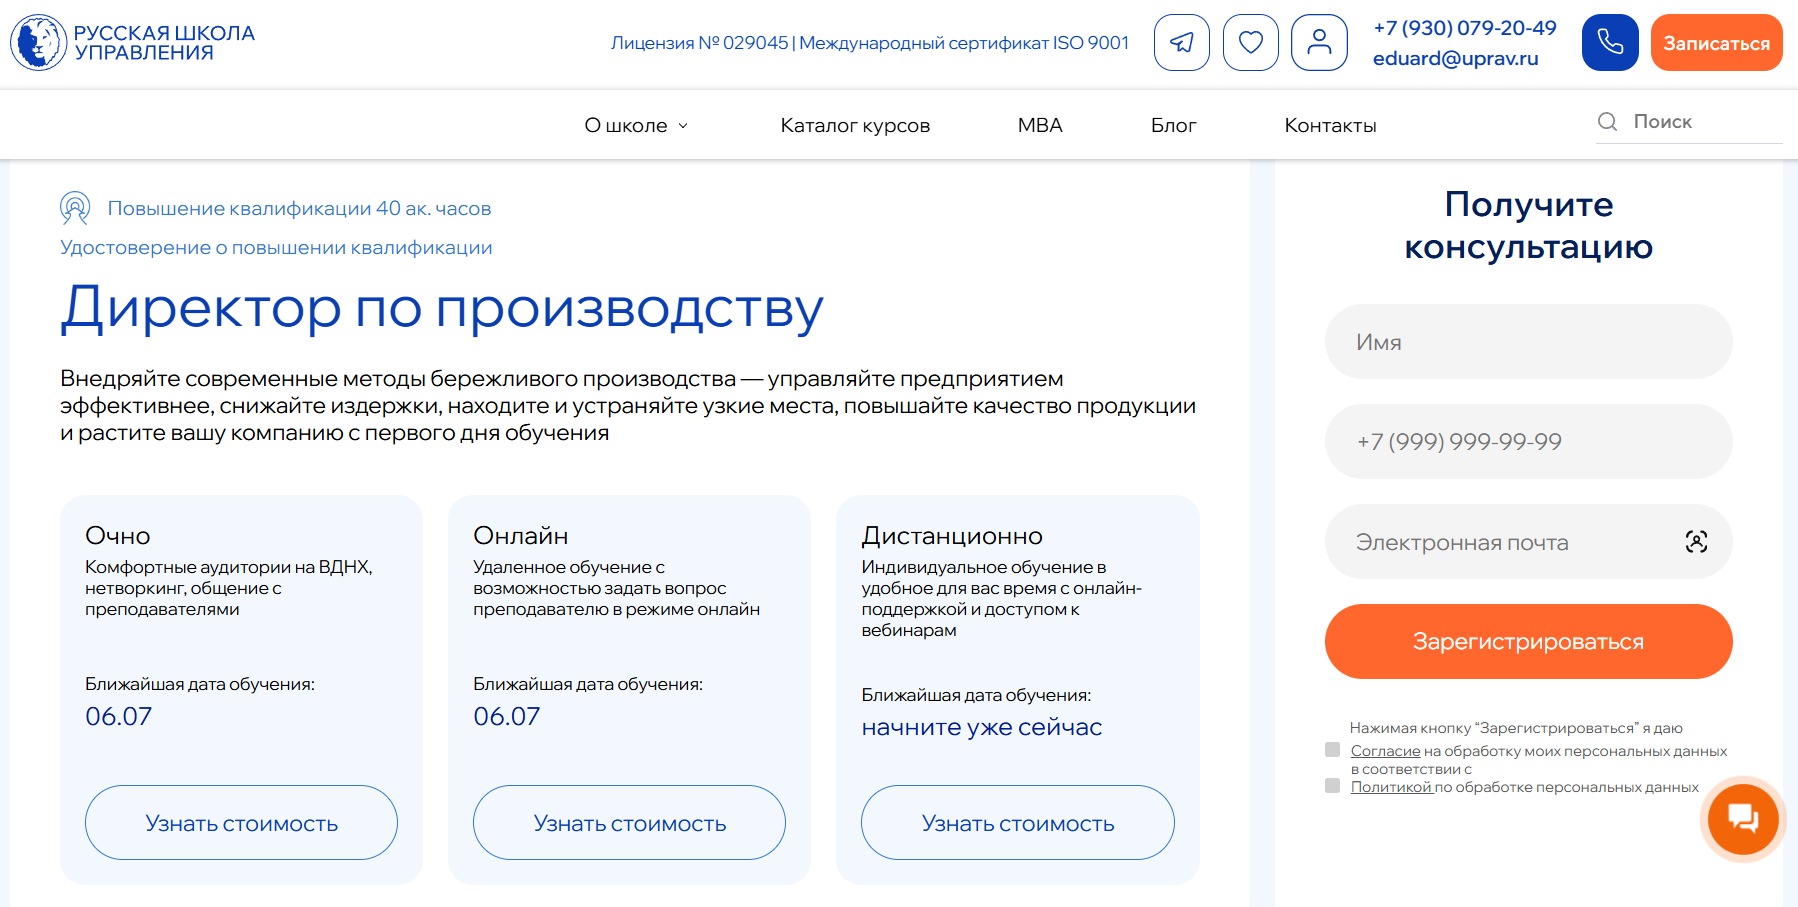Image resolution: width=1798 pixels, height=907 pixels.
Task: Click the contact-scan icon in the email field
Action: click(1696, 542)
